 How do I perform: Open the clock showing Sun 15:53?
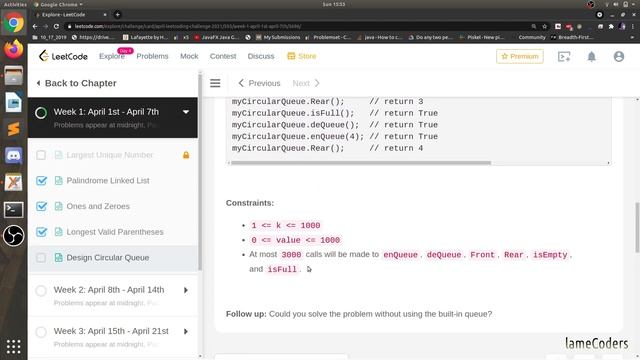pyautogui.click(x=333, y=4)
